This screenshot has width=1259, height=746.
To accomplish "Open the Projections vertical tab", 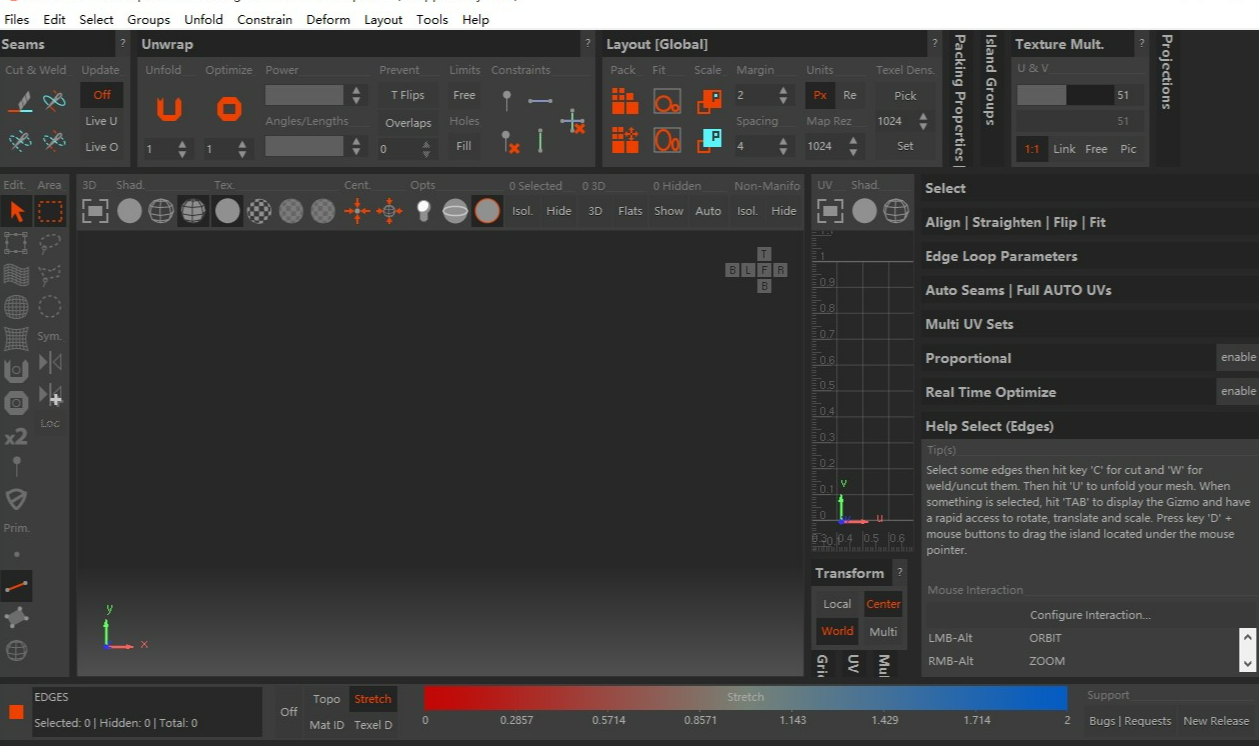I will coord(1166,72).
